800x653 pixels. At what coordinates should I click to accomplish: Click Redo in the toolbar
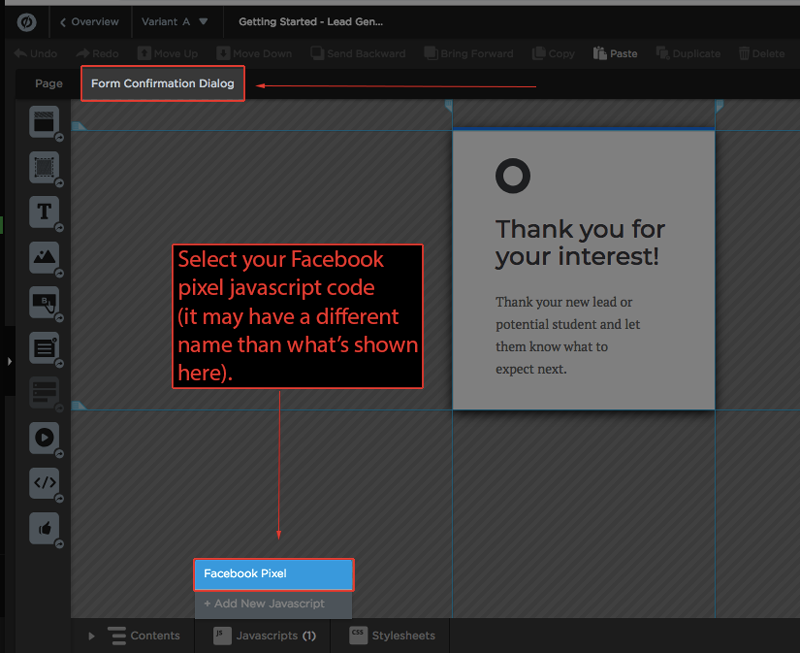pos(97,54)
